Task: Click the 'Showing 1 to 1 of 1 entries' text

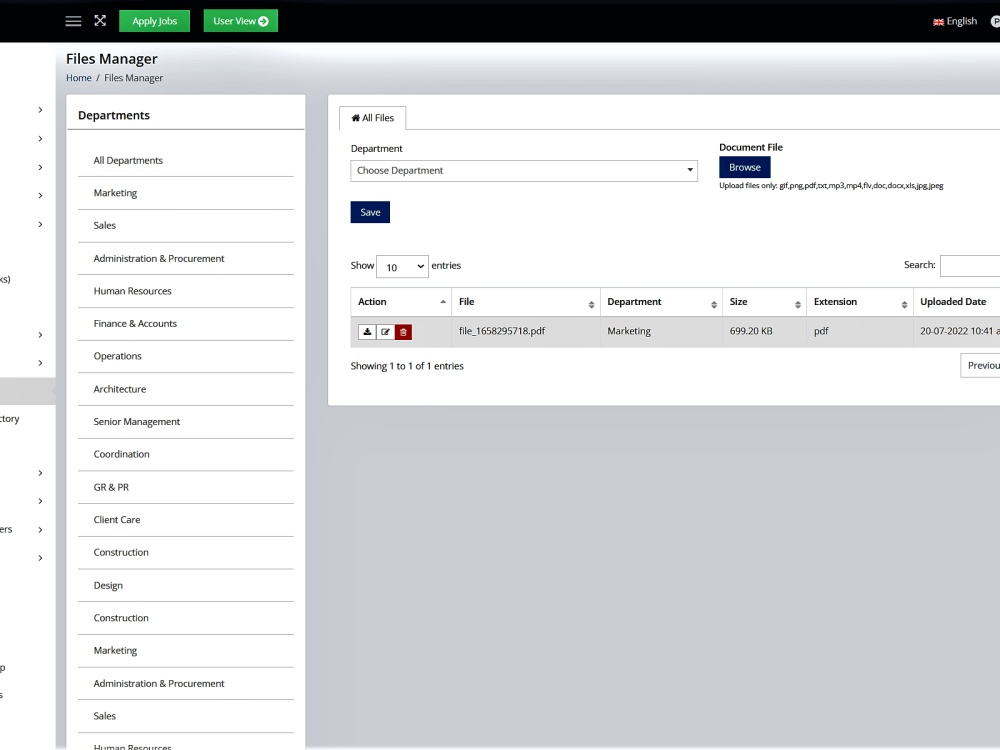Action: click(x=407, y=366)
